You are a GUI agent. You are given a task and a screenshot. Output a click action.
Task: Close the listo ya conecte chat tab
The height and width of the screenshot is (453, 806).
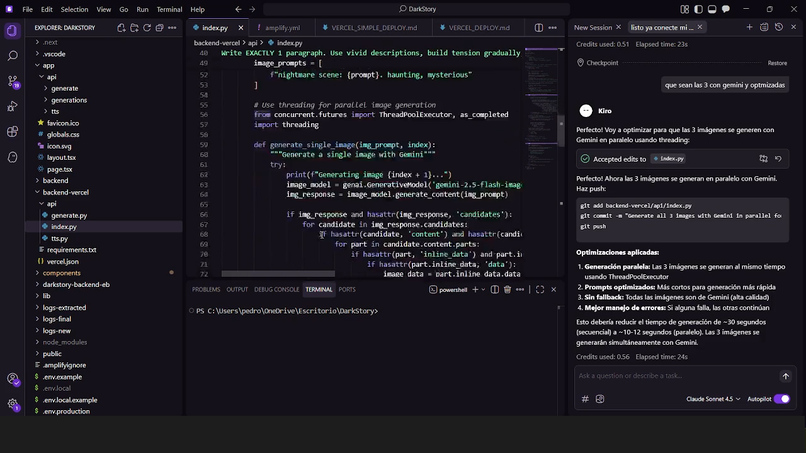click(700, 27)
